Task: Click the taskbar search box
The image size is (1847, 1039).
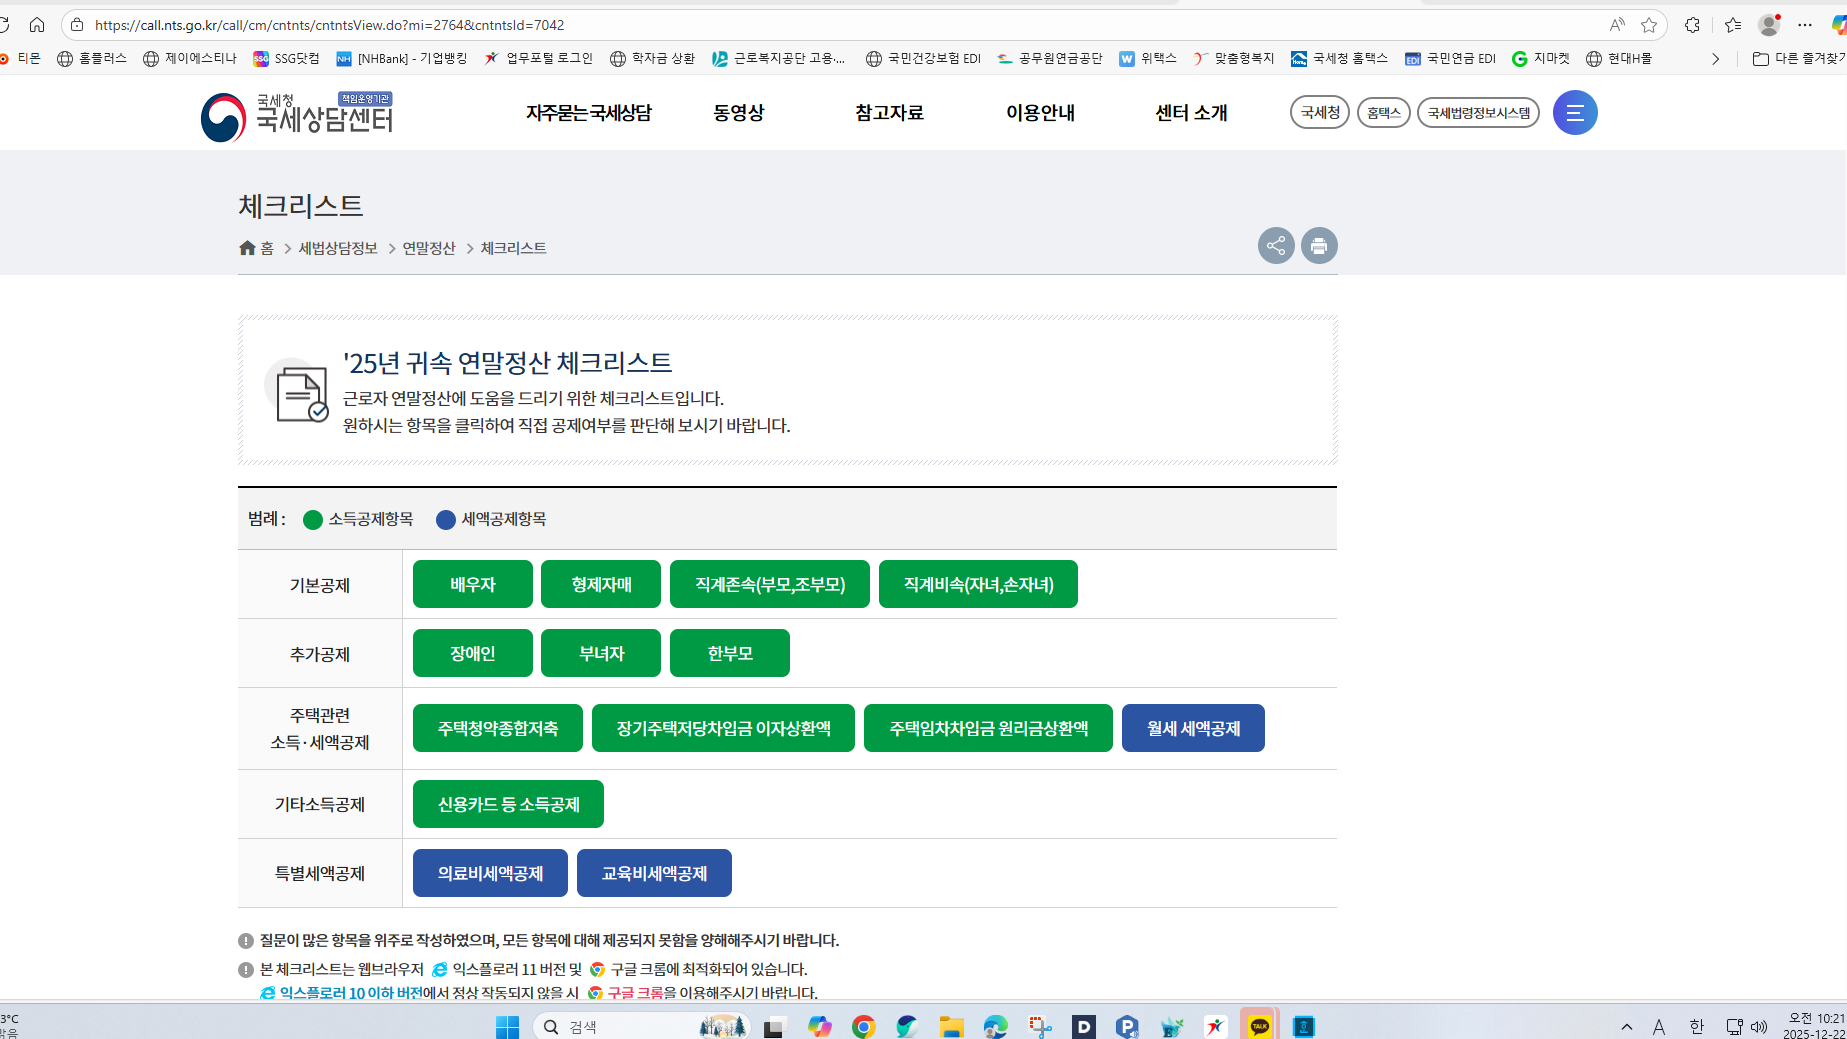Action: [620, 1026]
